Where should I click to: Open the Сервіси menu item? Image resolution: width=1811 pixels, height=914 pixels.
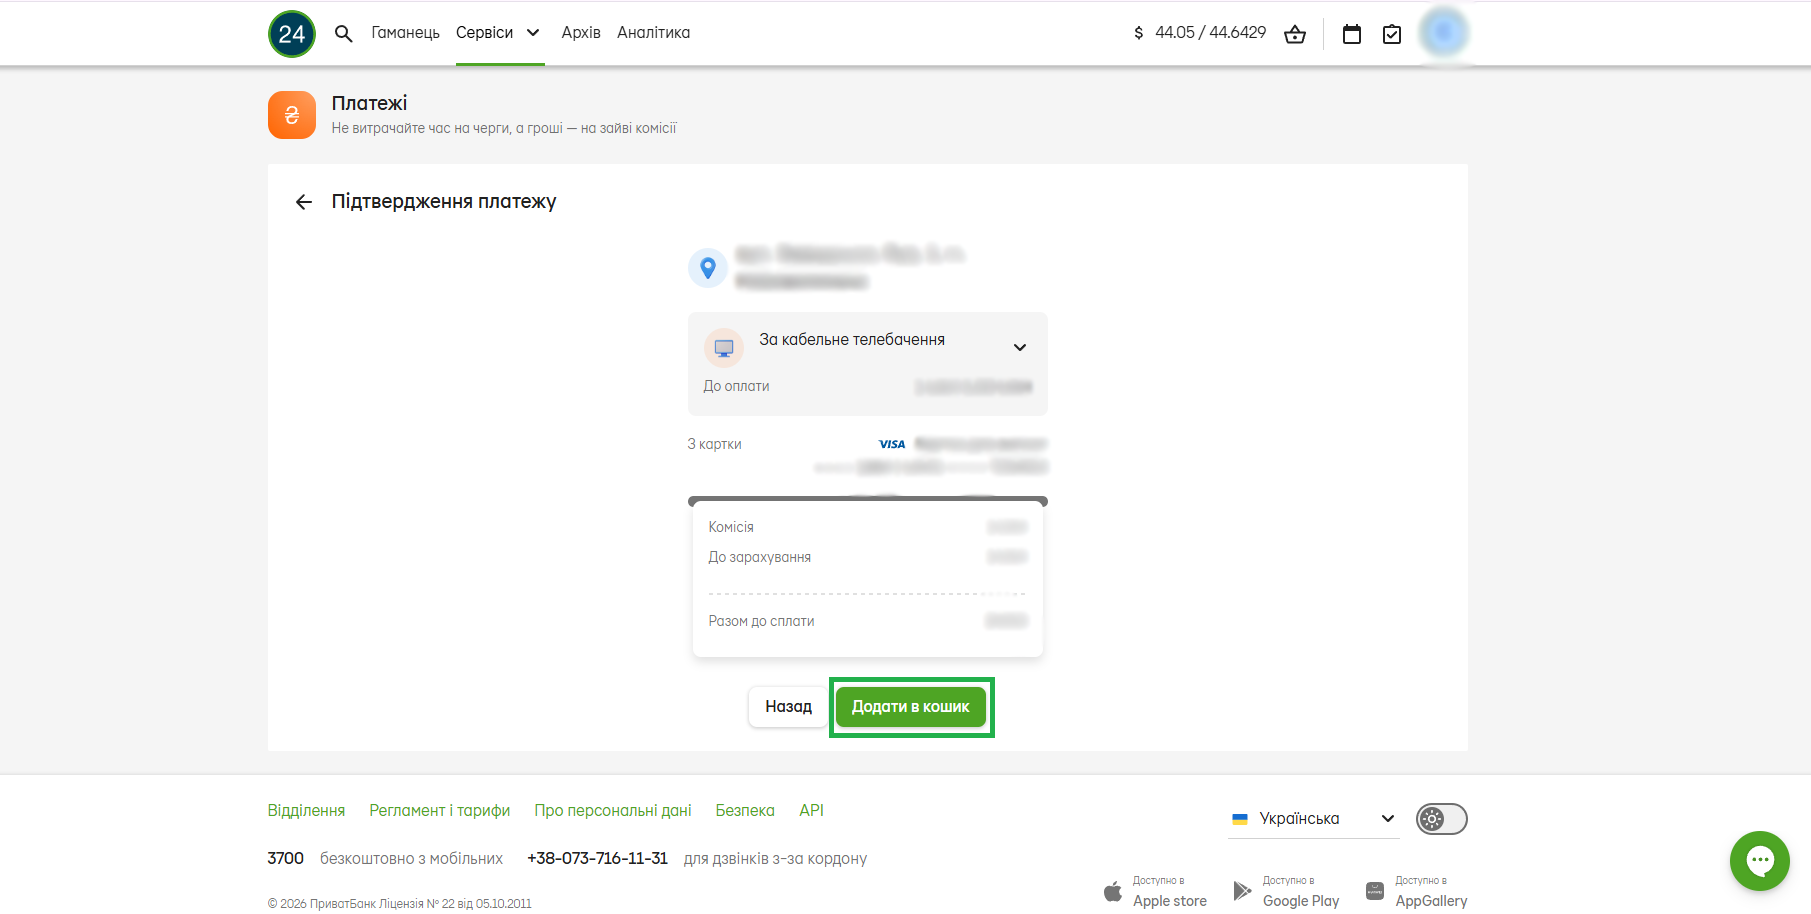[484, 33]
